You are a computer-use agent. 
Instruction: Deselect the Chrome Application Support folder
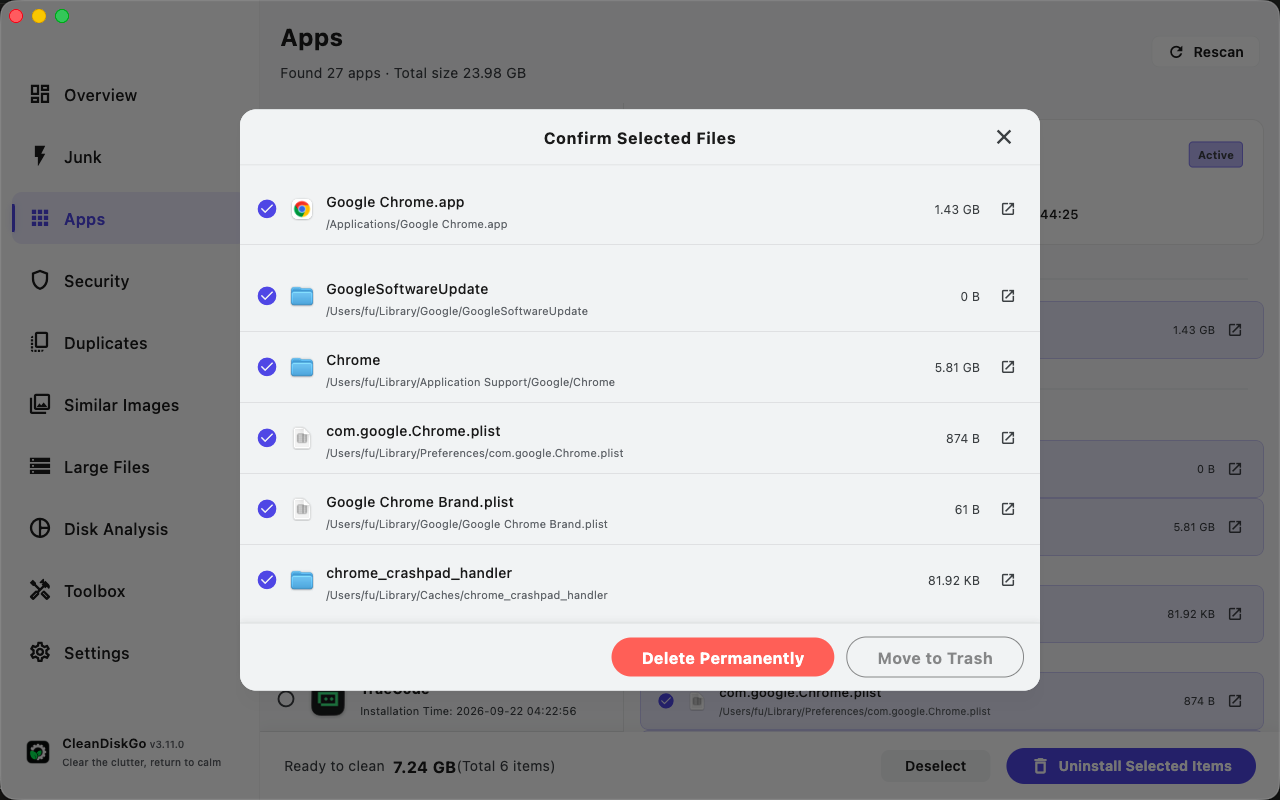pyautogui.click(x=267, y=367)
